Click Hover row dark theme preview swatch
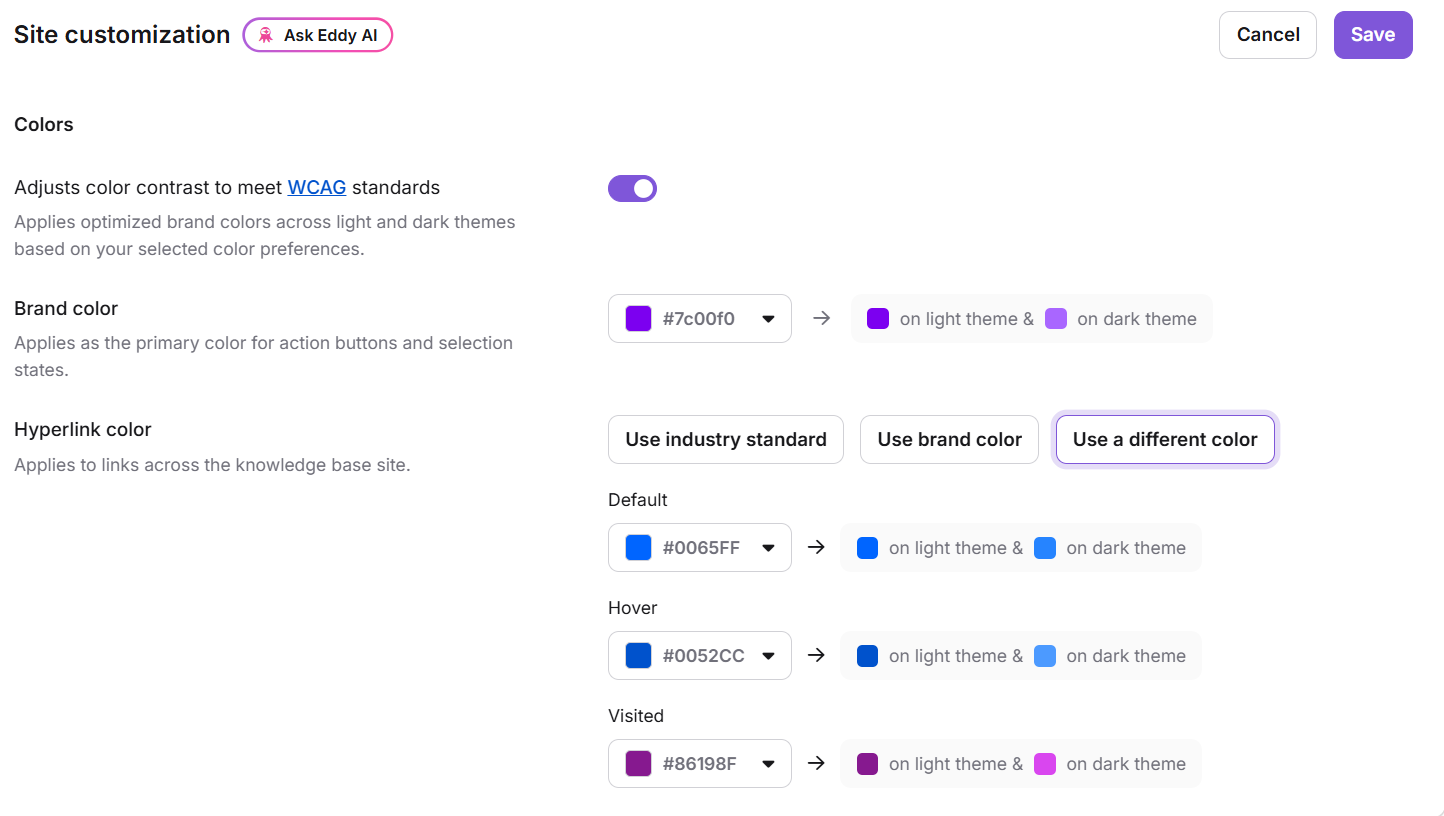 coord(1045,656)
